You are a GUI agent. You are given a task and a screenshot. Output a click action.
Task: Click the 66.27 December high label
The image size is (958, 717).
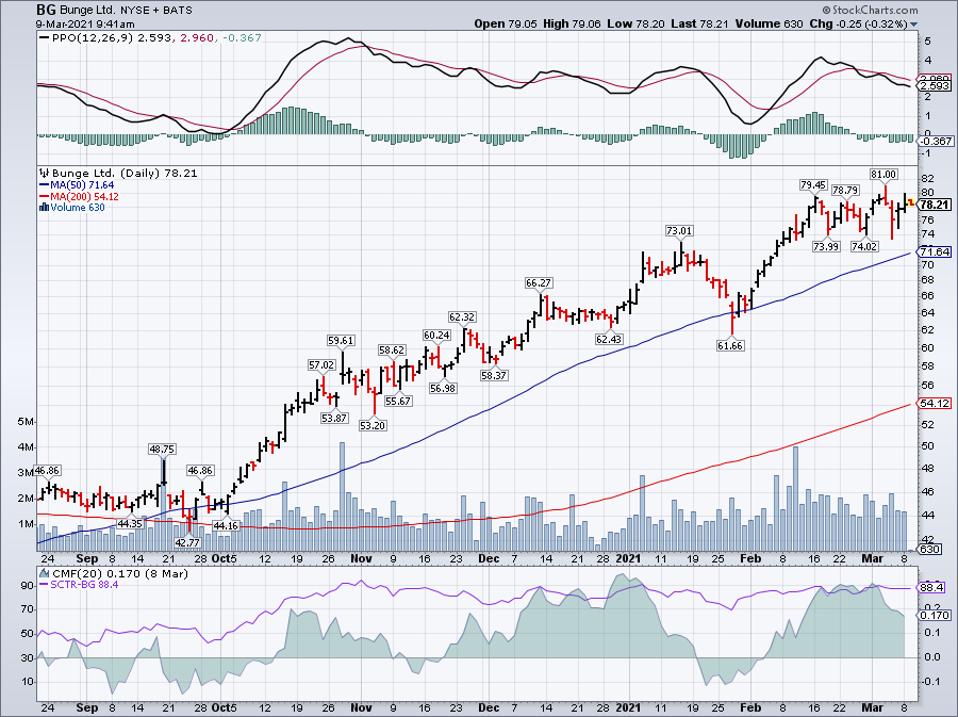click(538, 283)
